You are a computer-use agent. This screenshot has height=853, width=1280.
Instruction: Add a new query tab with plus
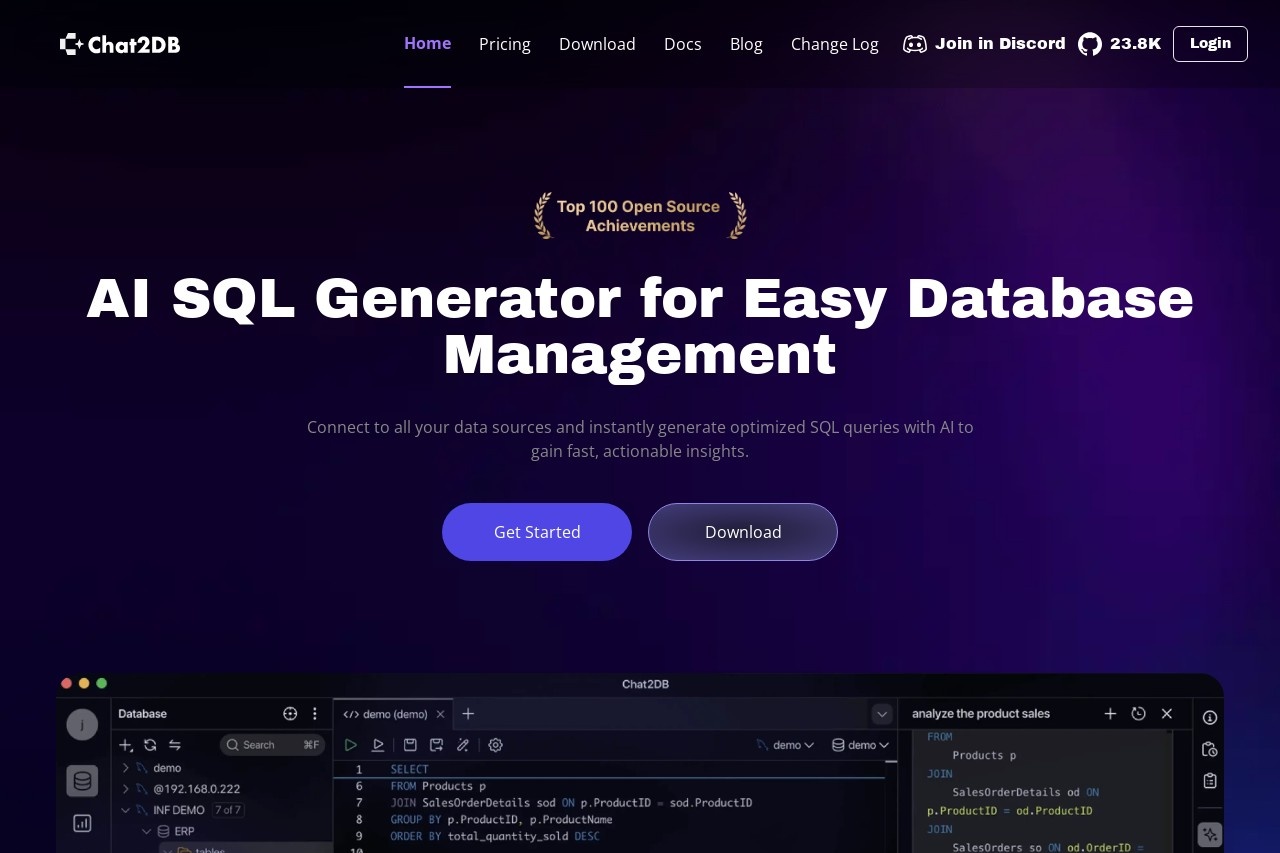(468, 714)
